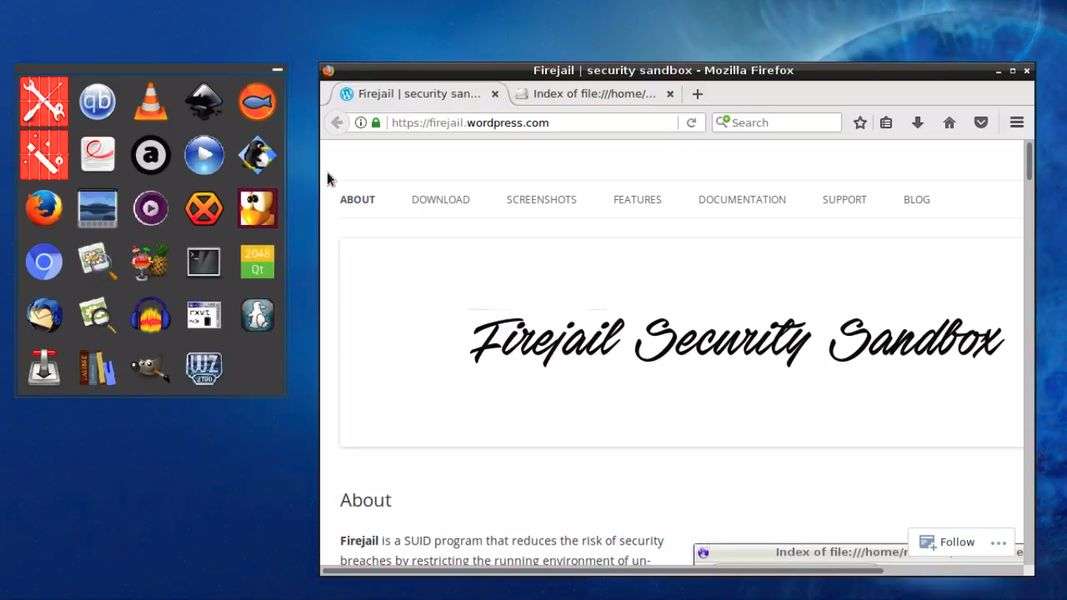
Task: Launch the white penguin on teal tile
Action: 257,315
